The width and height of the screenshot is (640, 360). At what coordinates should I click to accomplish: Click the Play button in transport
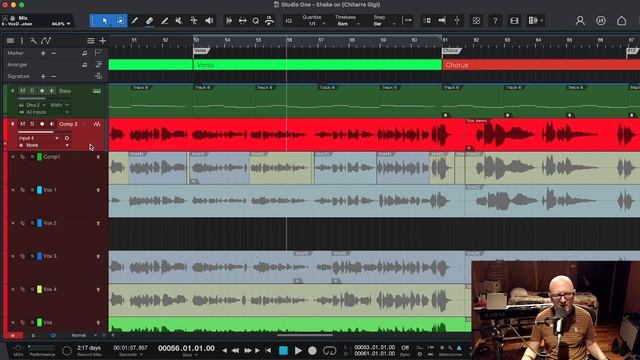pos(298,350)
